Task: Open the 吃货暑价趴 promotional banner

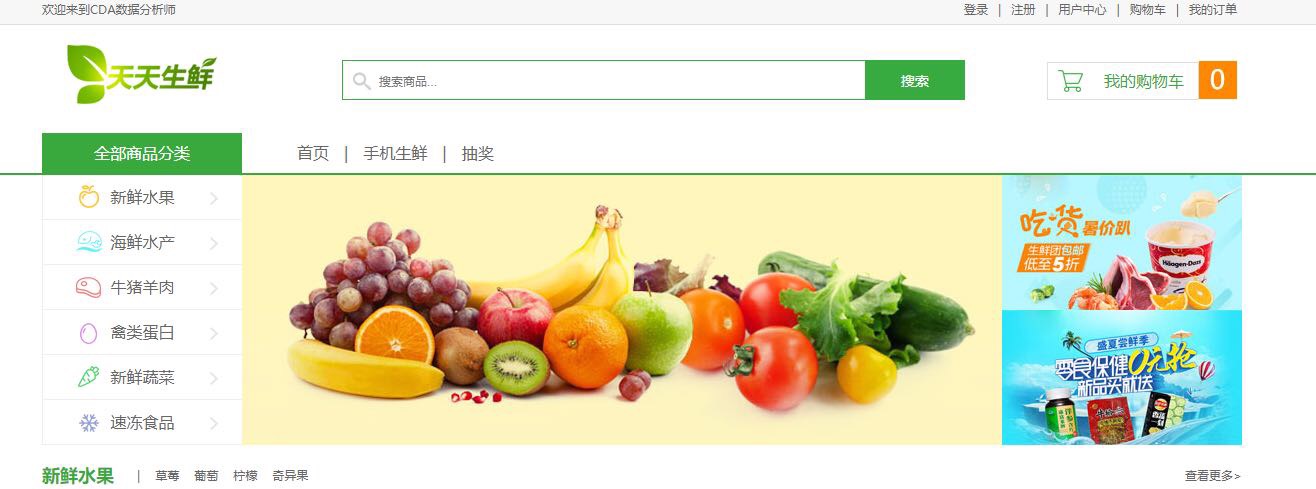Action: [x=1122, y=242]
